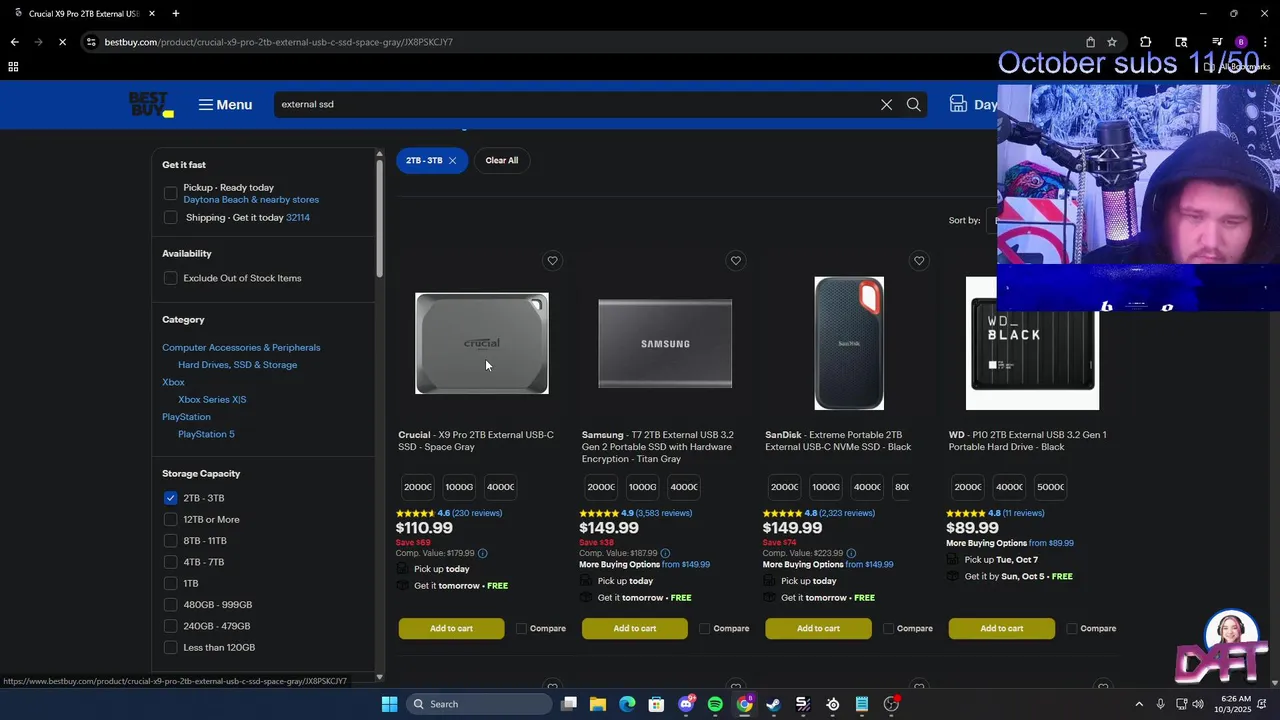Check the 480GB - 999GB capacity
This screenshot has width=1280, height=720.
(170, 605)
